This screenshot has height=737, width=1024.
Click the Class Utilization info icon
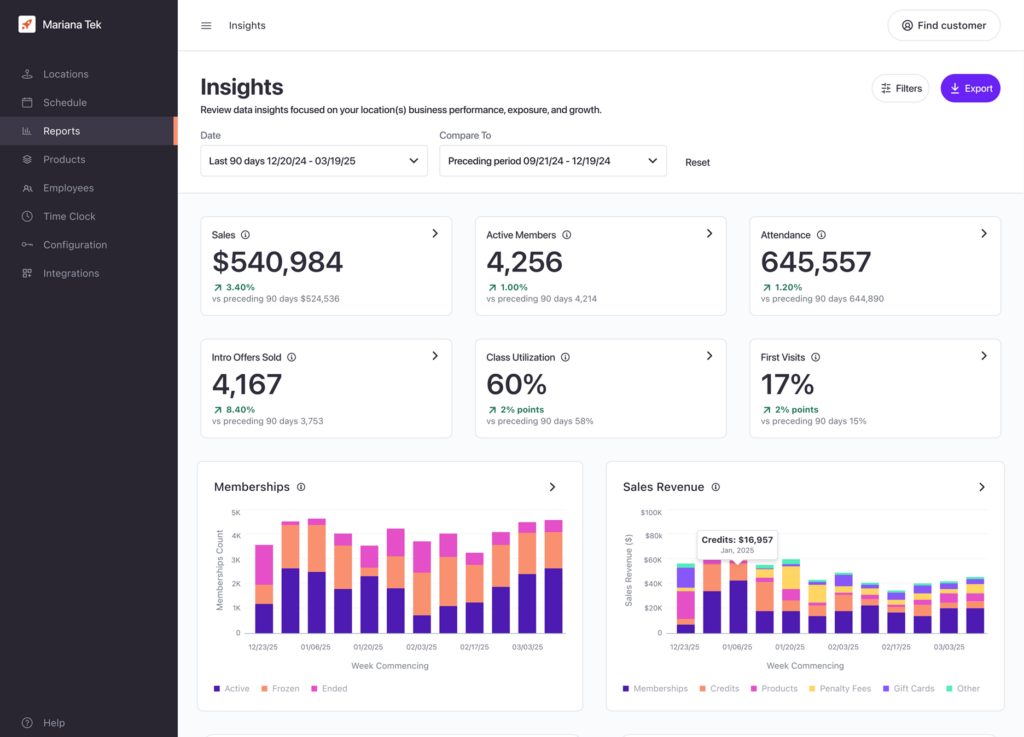coord(565,357)
